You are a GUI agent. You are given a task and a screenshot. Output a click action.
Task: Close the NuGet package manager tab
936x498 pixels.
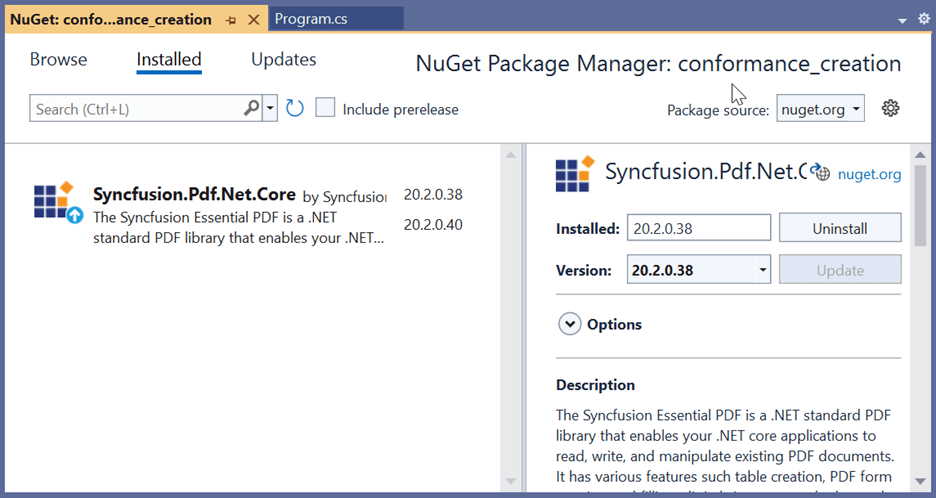(x=252, y=20)
